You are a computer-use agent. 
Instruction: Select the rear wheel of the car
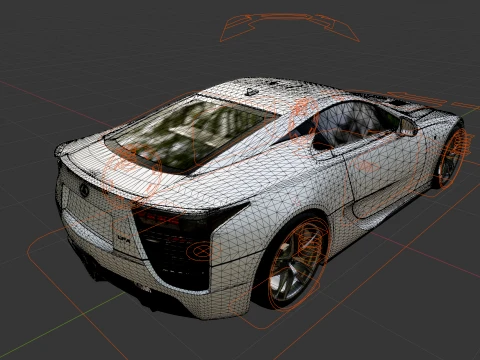pos(294,263)
